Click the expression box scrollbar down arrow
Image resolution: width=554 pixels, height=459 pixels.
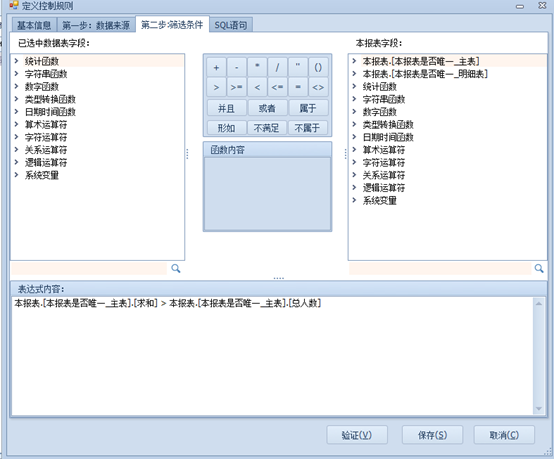[x=539, y=408]
